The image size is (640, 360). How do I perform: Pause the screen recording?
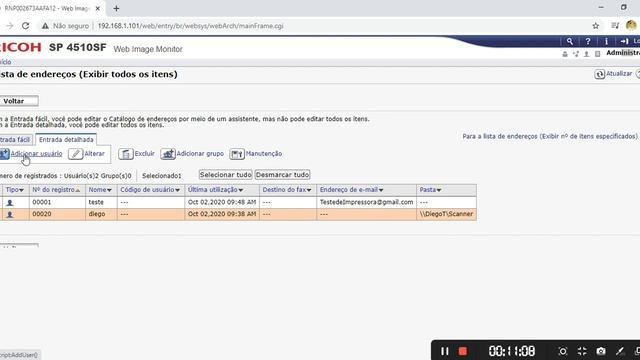[444, 351]
